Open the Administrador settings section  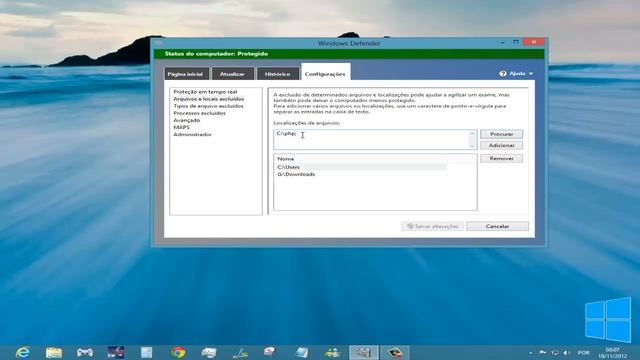[192, 135]
